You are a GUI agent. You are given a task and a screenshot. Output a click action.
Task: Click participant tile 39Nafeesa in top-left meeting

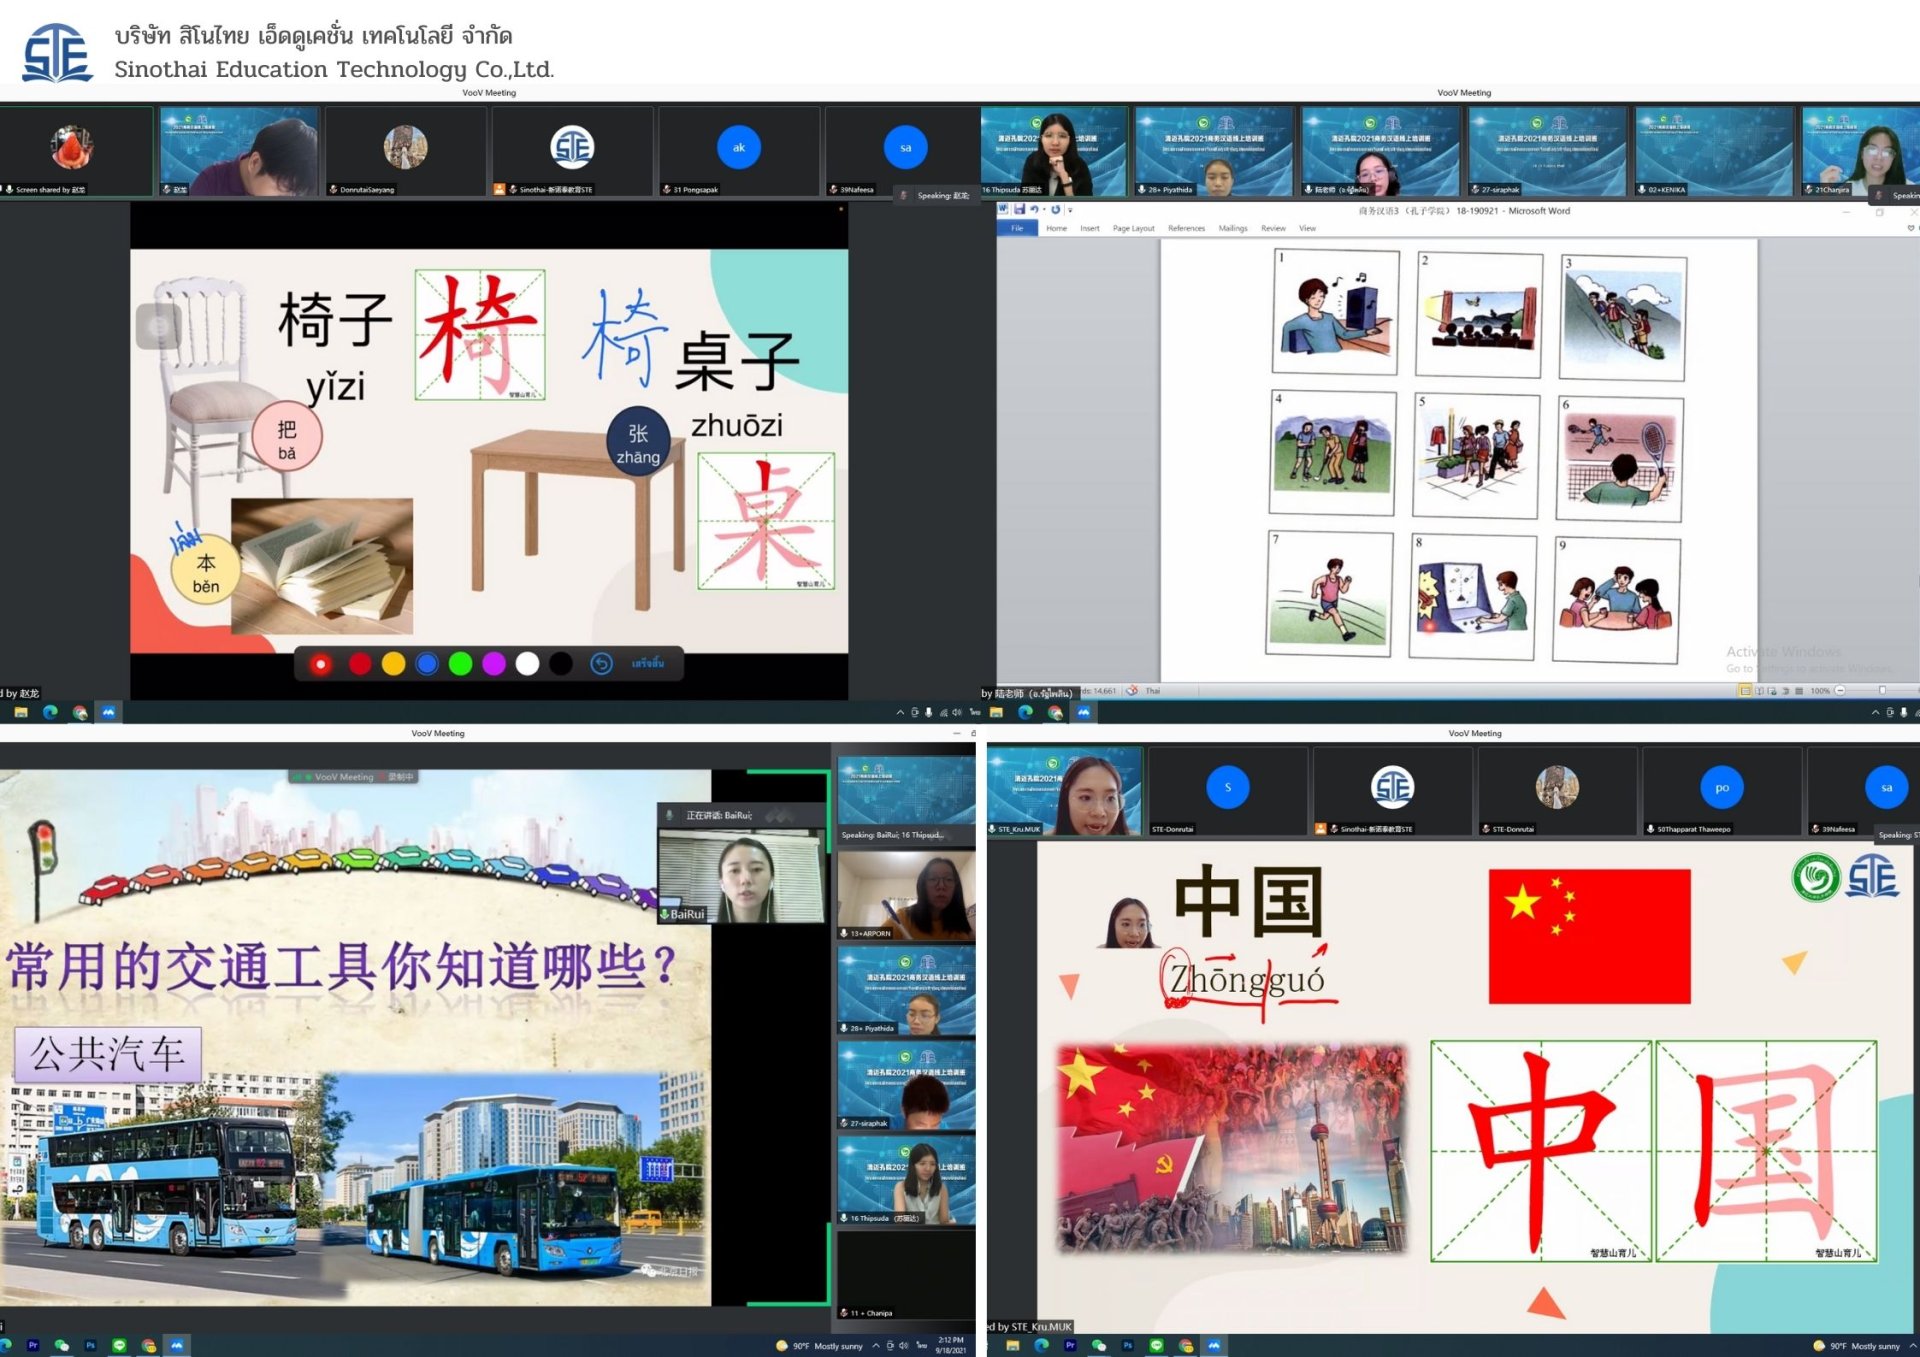pyautogui.click(x=905, y=151)
